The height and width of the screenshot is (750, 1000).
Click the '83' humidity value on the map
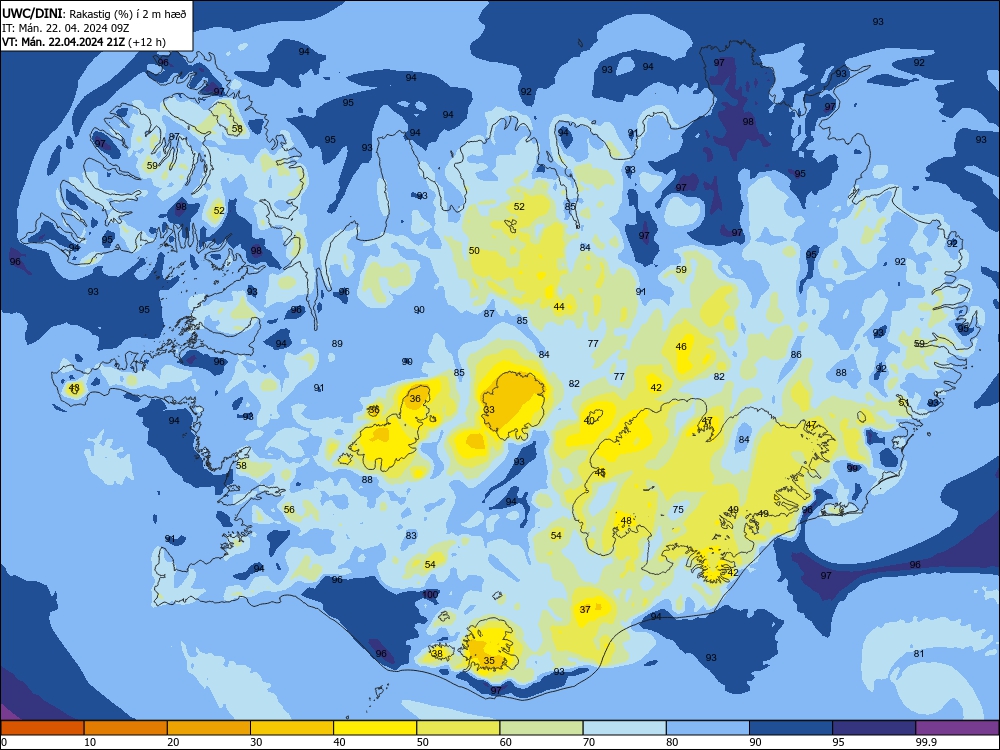(x=411, y=536)
